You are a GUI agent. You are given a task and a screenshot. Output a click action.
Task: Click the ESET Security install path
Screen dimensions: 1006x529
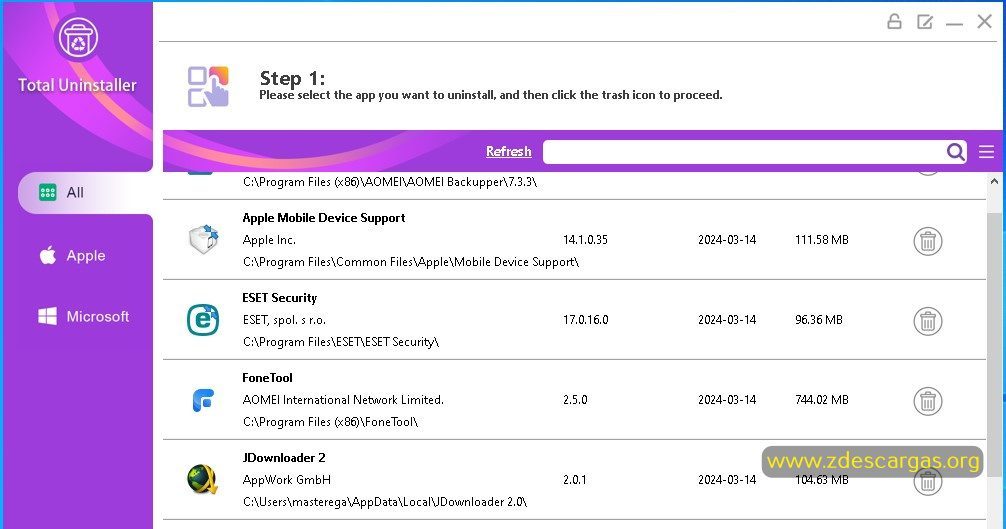[x=341, y=342]
